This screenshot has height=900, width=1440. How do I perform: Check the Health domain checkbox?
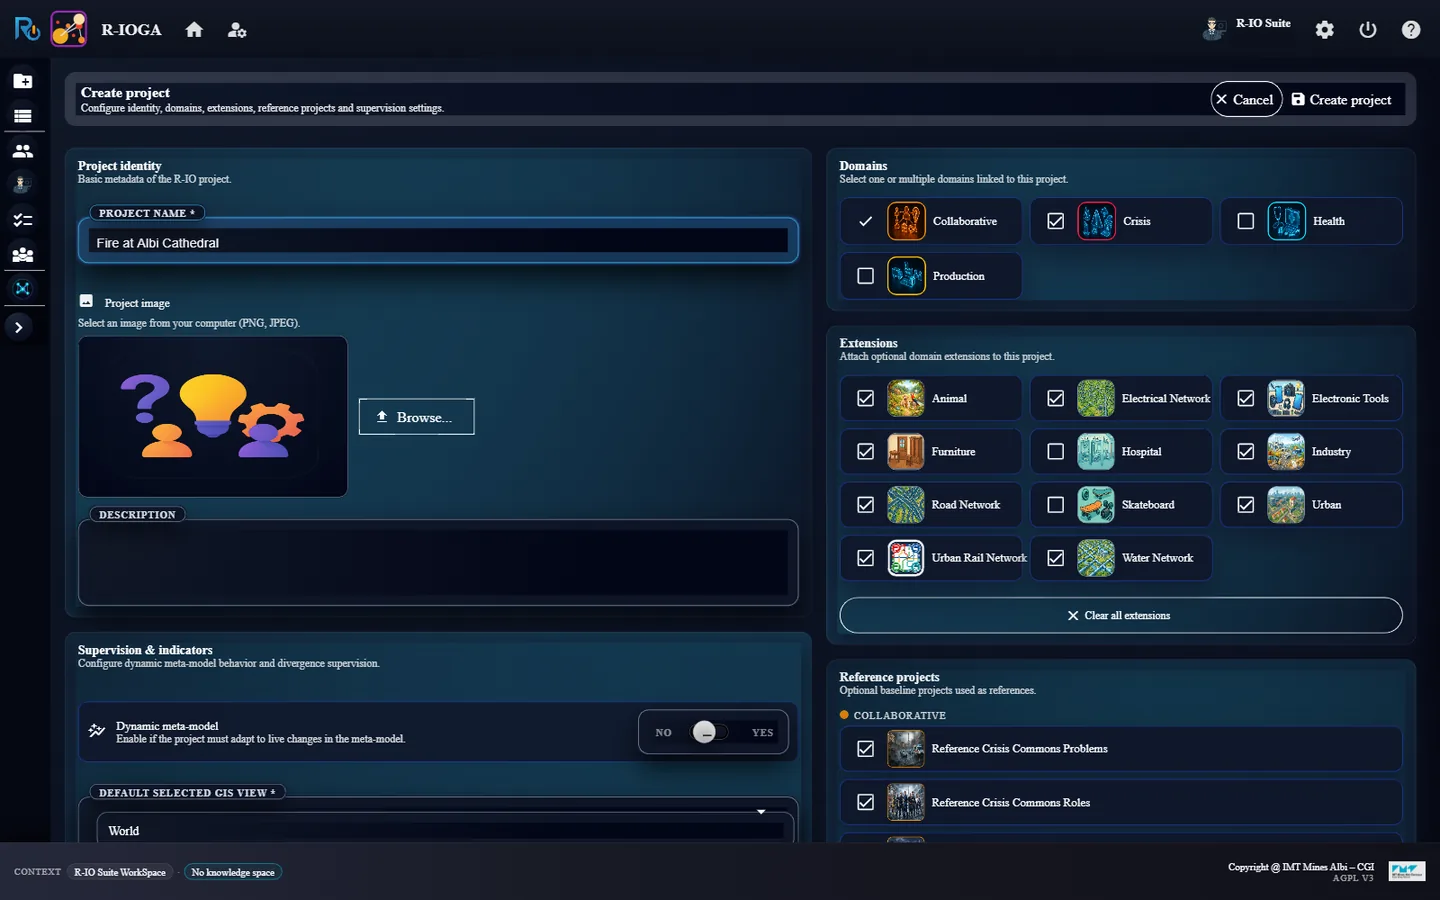coord(1246,221)
